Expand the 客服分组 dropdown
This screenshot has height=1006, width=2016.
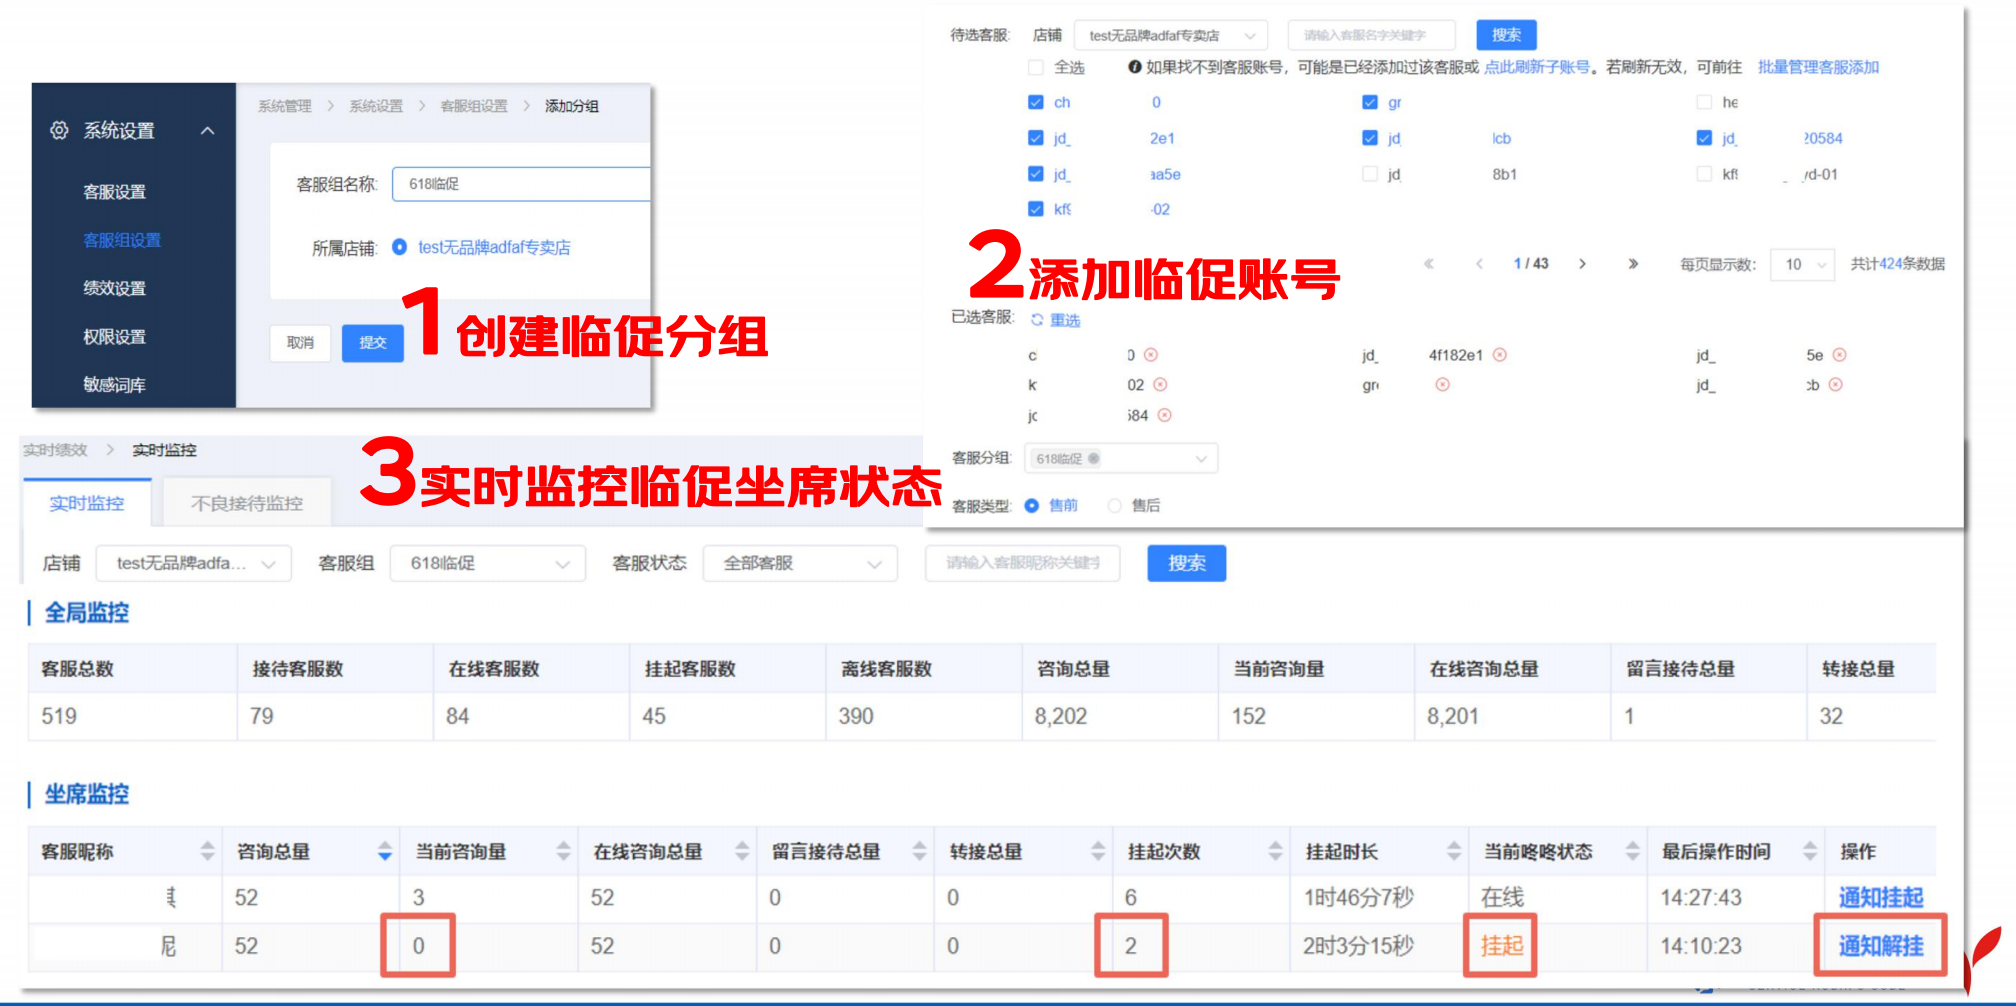1121,459
